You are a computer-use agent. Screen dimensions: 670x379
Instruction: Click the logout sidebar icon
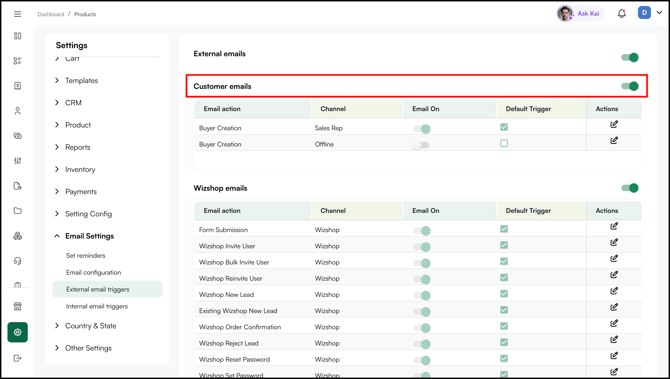click(x=18, y=358)
